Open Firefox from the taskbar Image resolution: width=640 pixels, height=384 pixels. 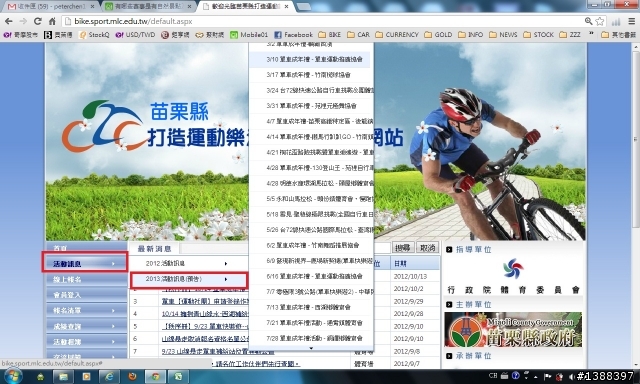(132, 376)
